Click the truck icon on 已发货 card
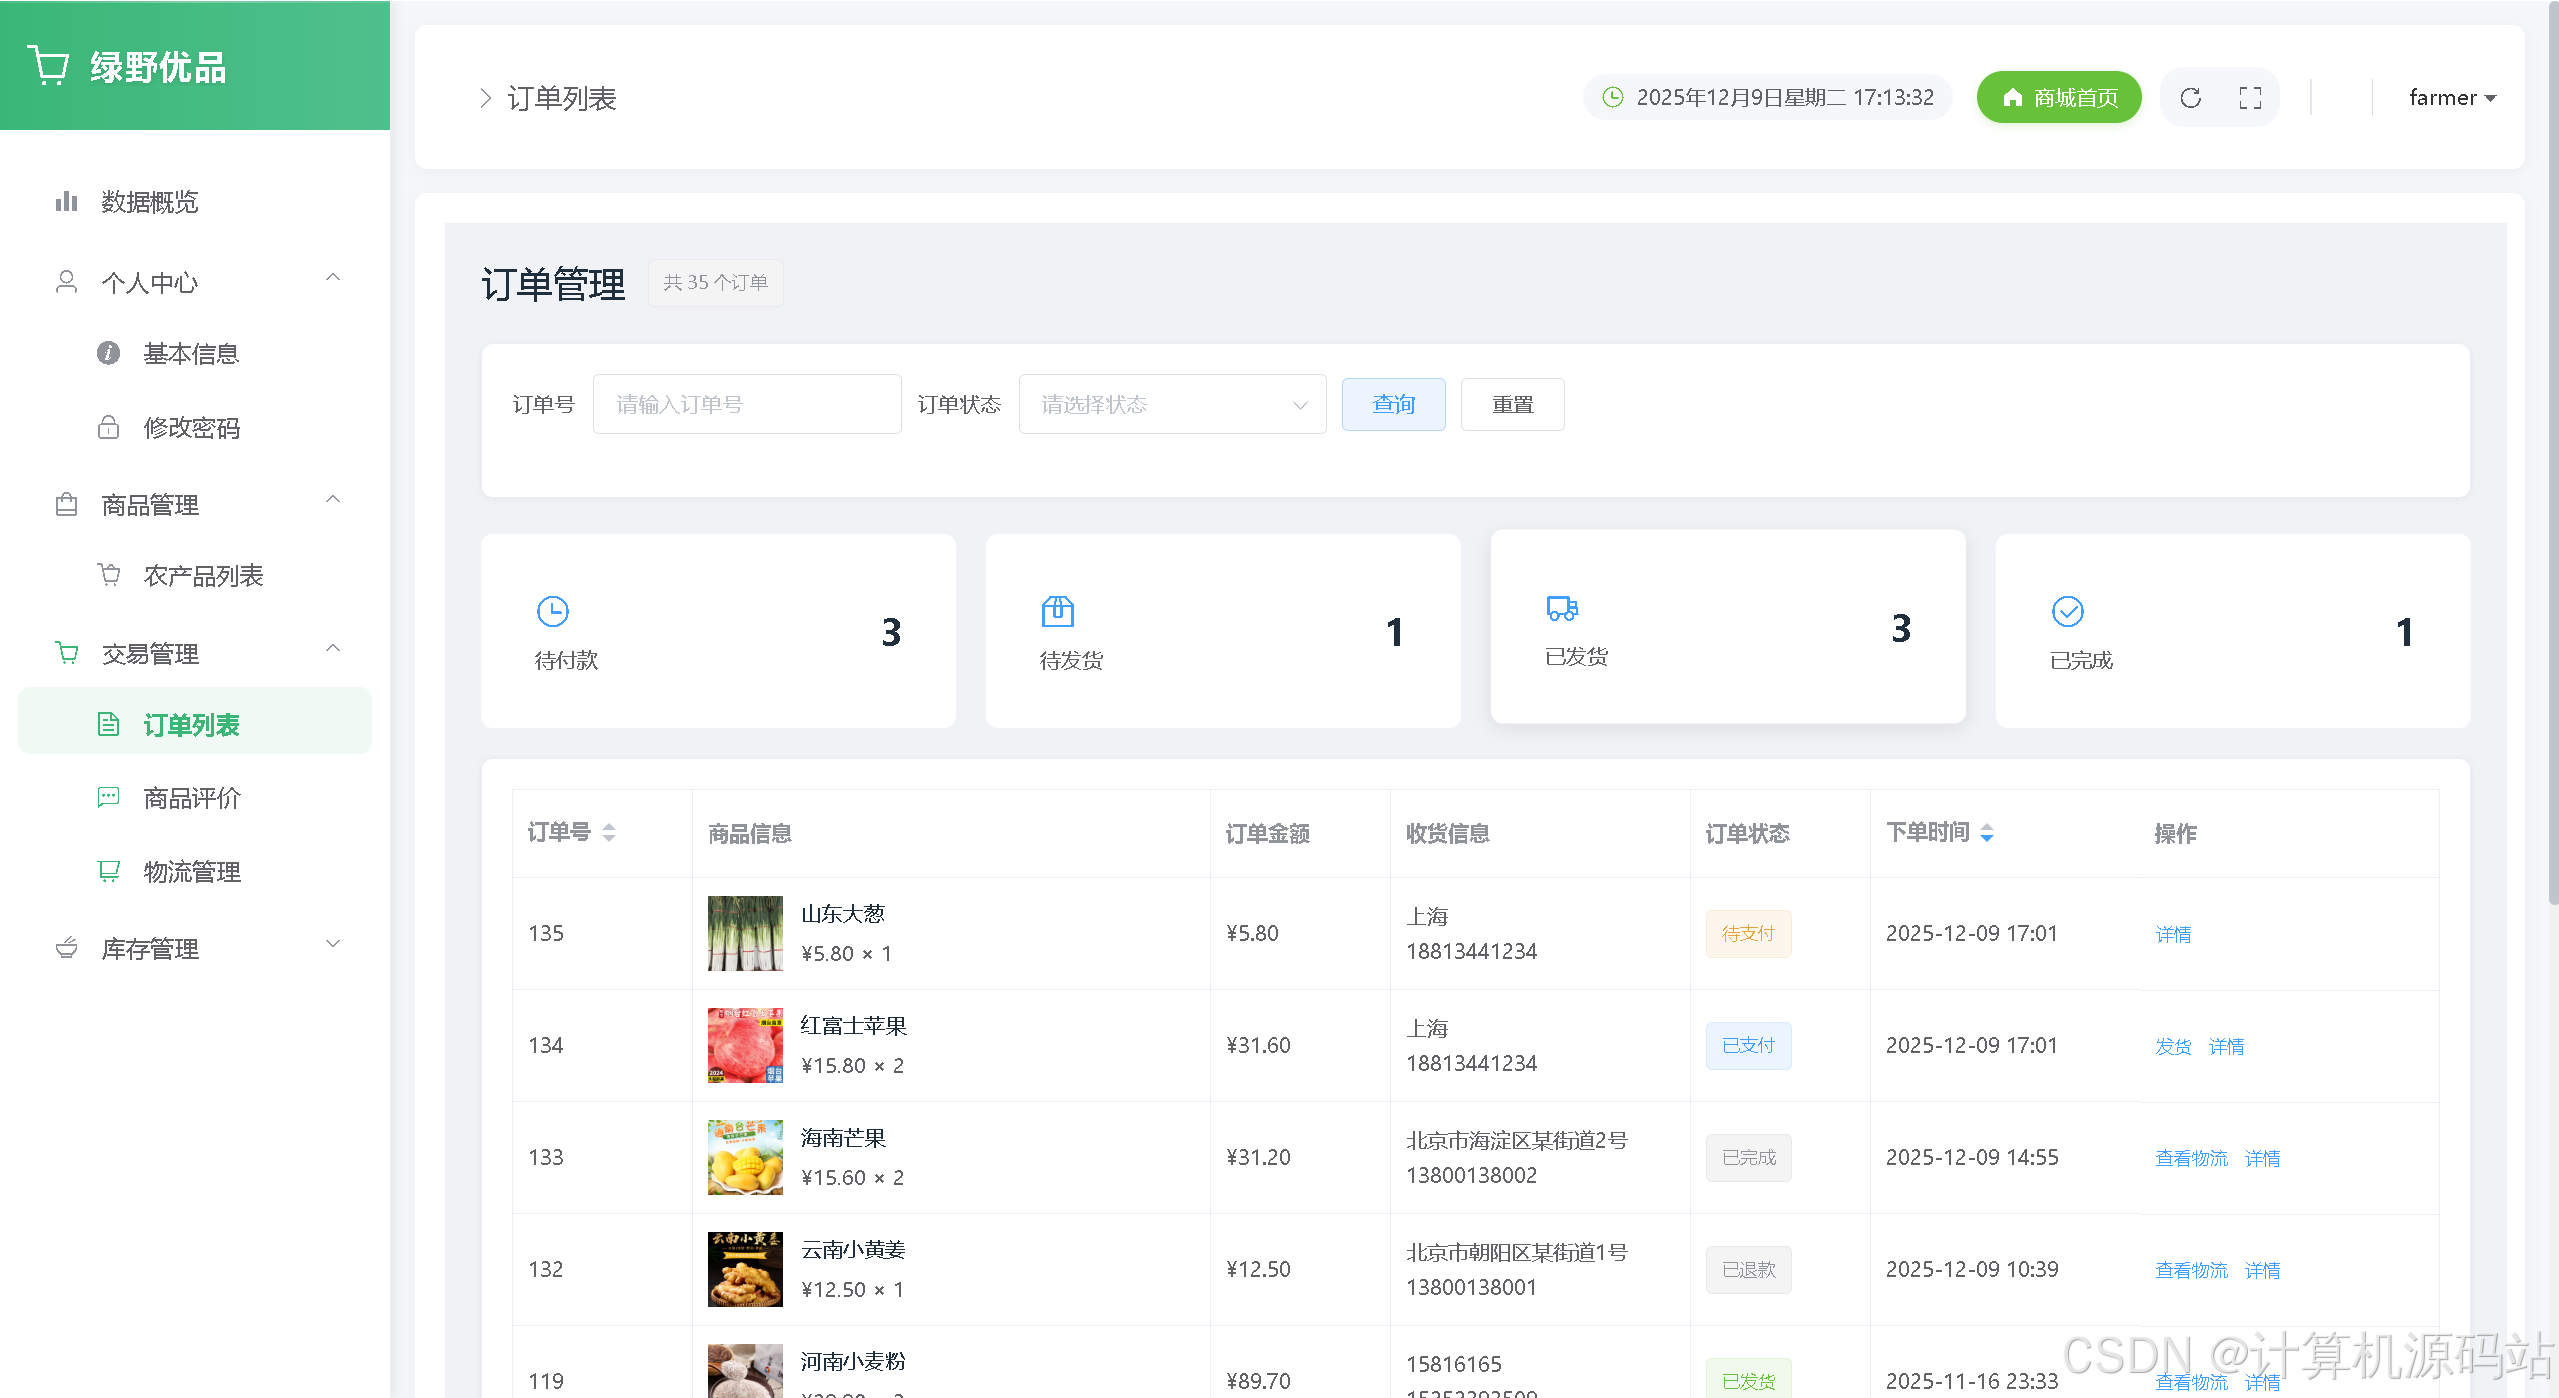 click(1562, 608)
